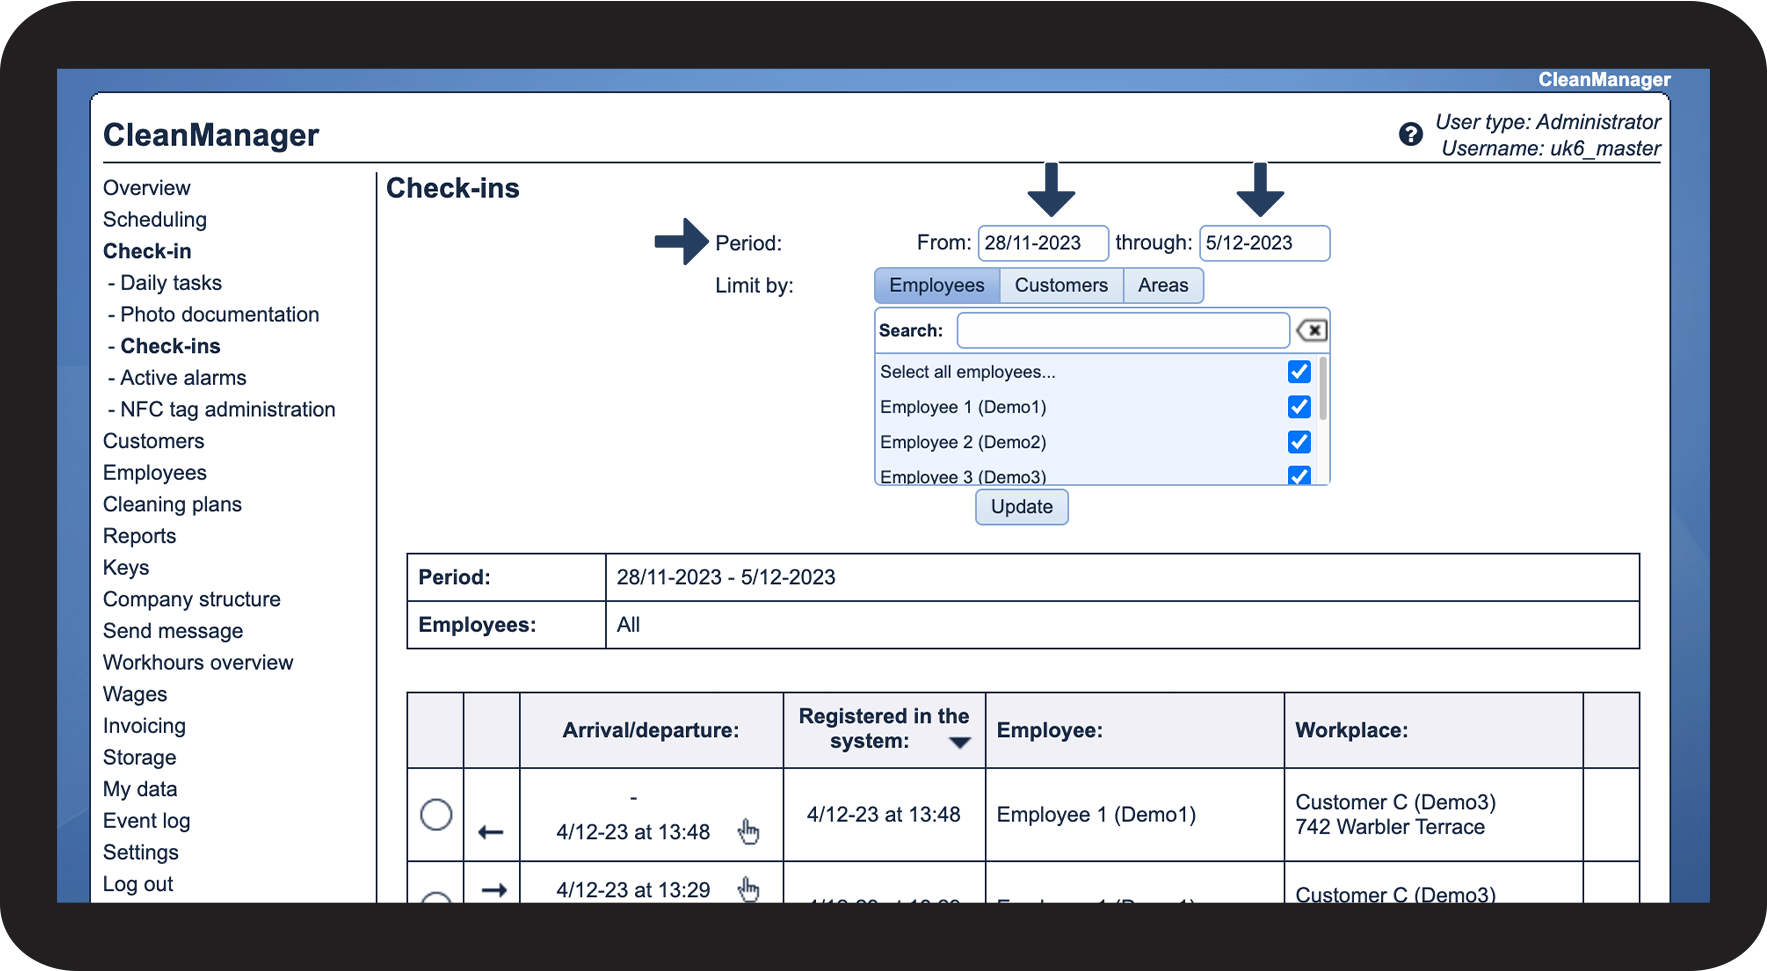Switch to Areas limit tab
Image resolution: width=1767 pixels, height=971 pixels.
click(1163, 285)
